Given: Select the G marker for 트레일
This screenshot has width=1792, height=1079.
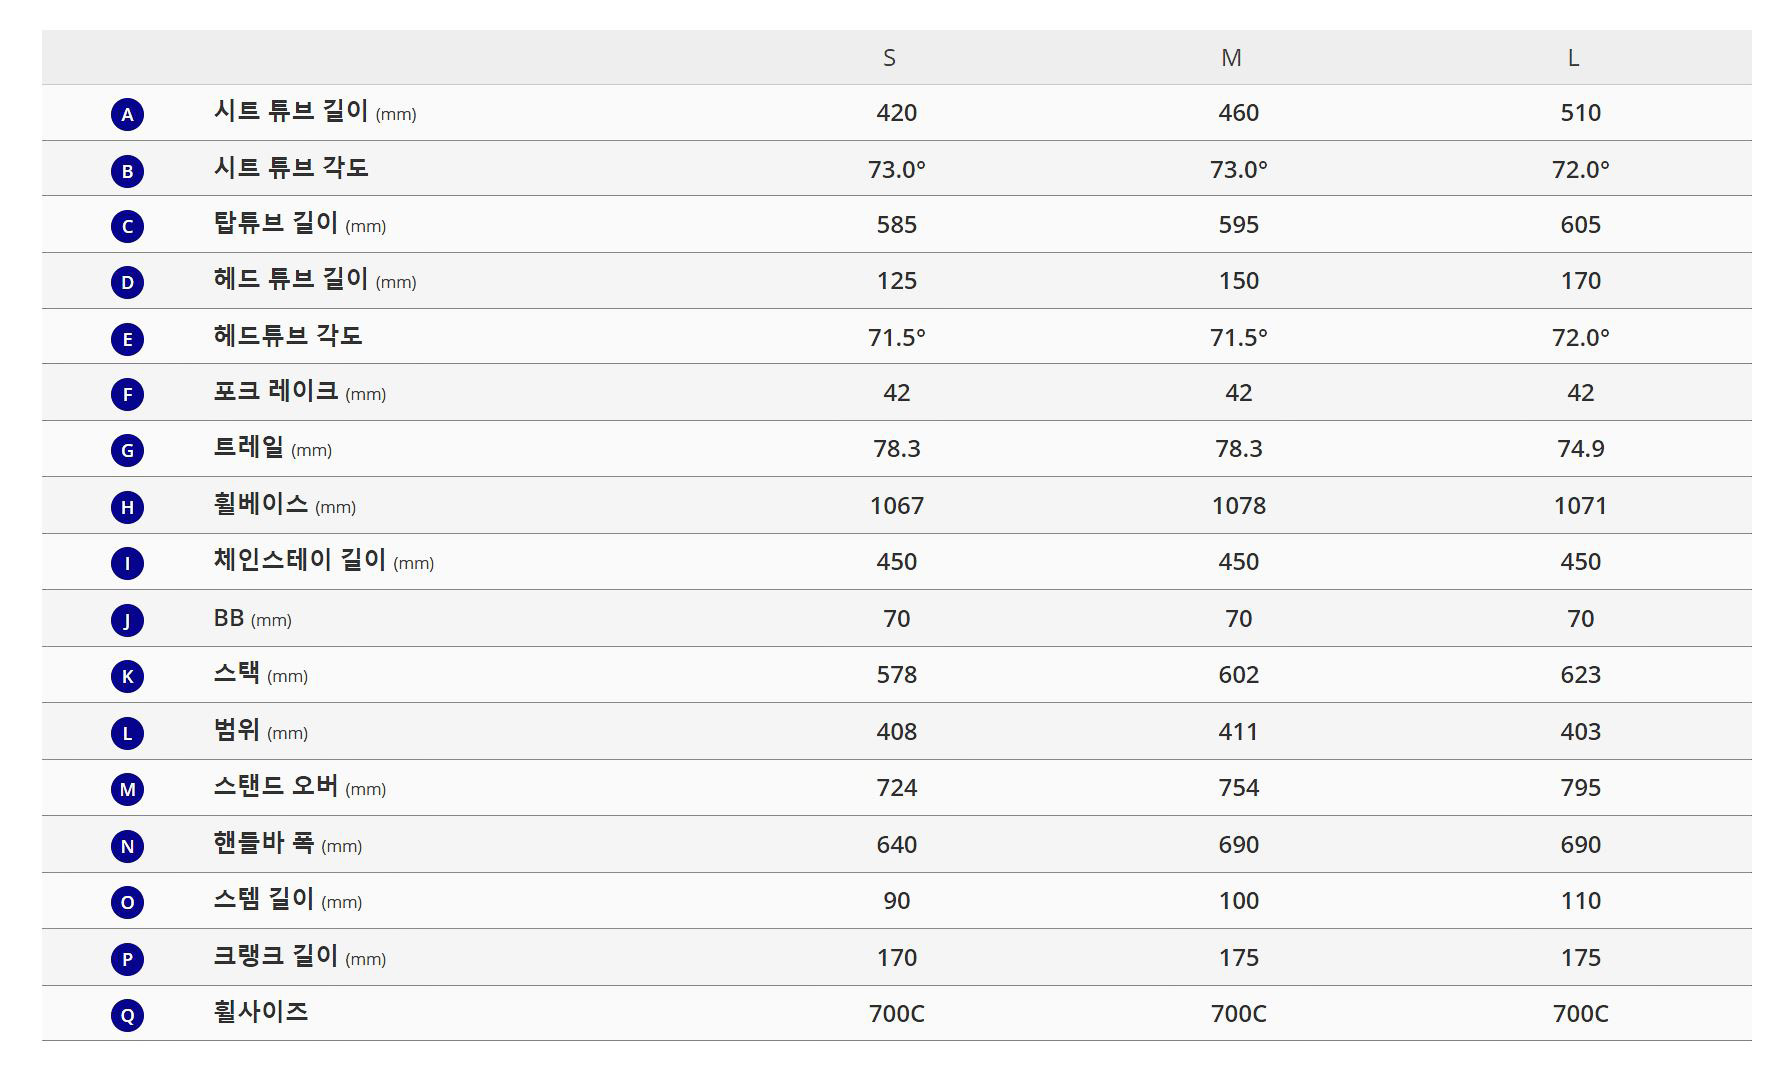Looking at the screenshot, I should (x=127, y=450).
